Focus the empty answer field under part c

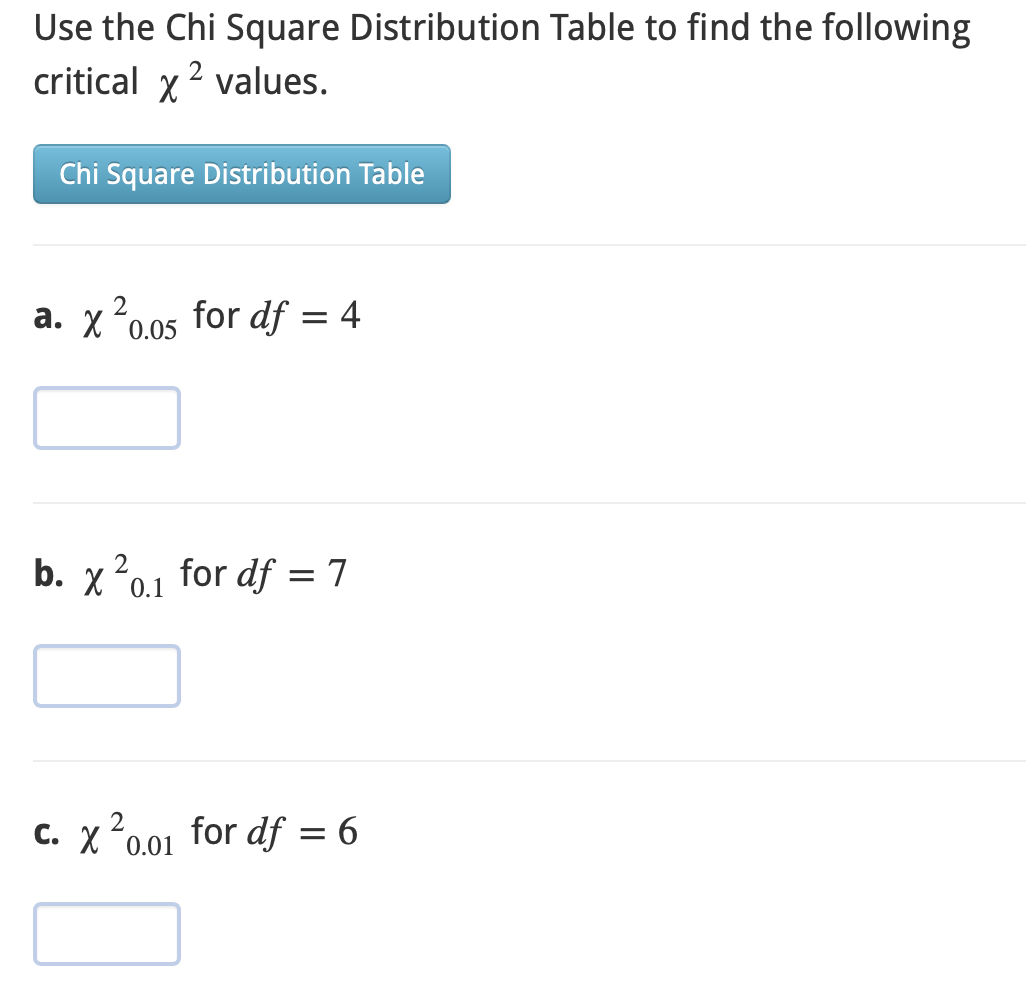[x=107, y=934]
